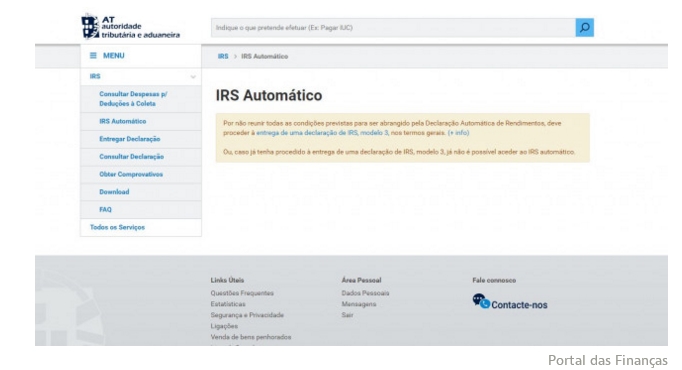This screenshot has width=682, height=370.
Task: Open Venda de bens penhorados link
Action: click(251, 337)
